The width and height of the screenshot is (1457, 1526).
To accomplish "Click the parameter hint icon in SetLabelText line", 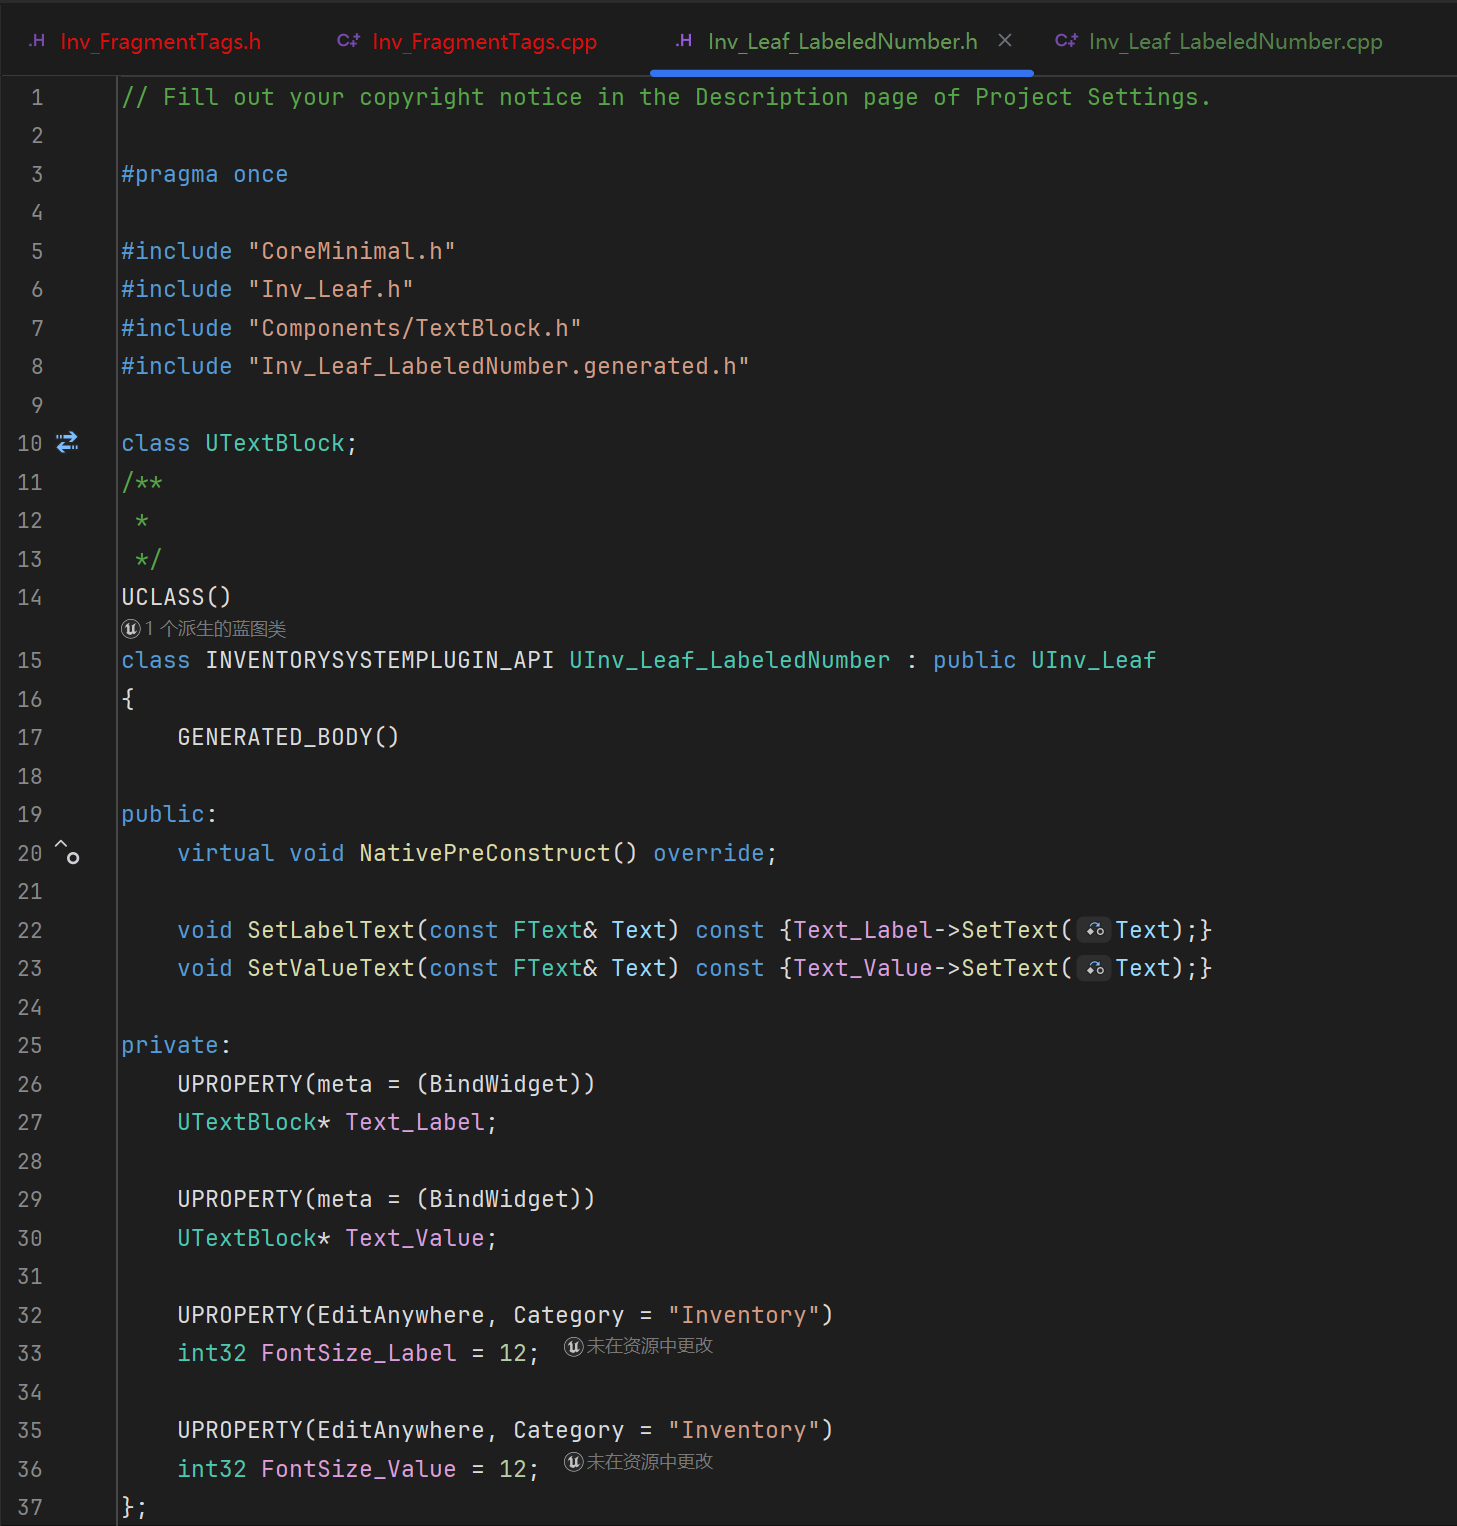I will pos(1095,930).
